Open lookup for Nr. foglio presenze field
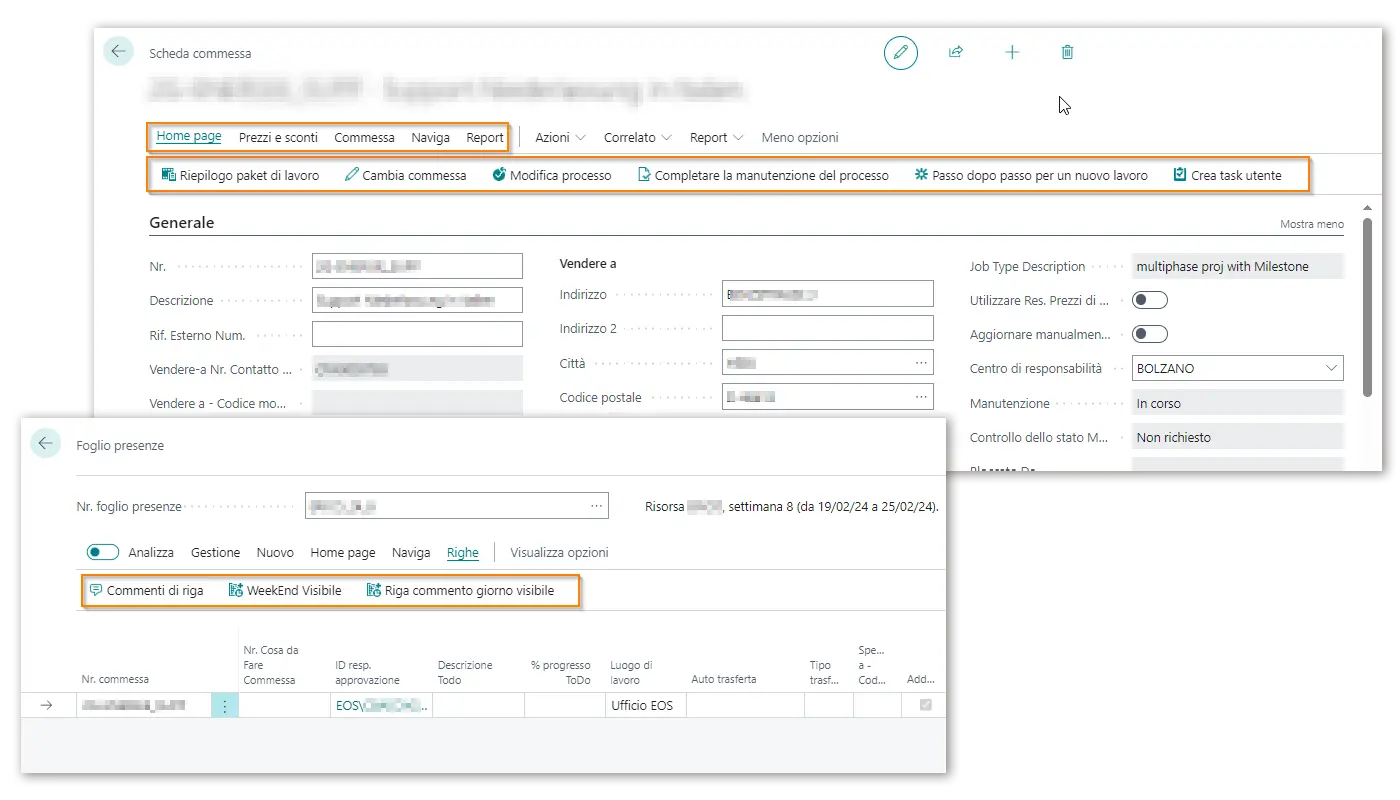The image size is (1400, 800). tap(597, 506)
